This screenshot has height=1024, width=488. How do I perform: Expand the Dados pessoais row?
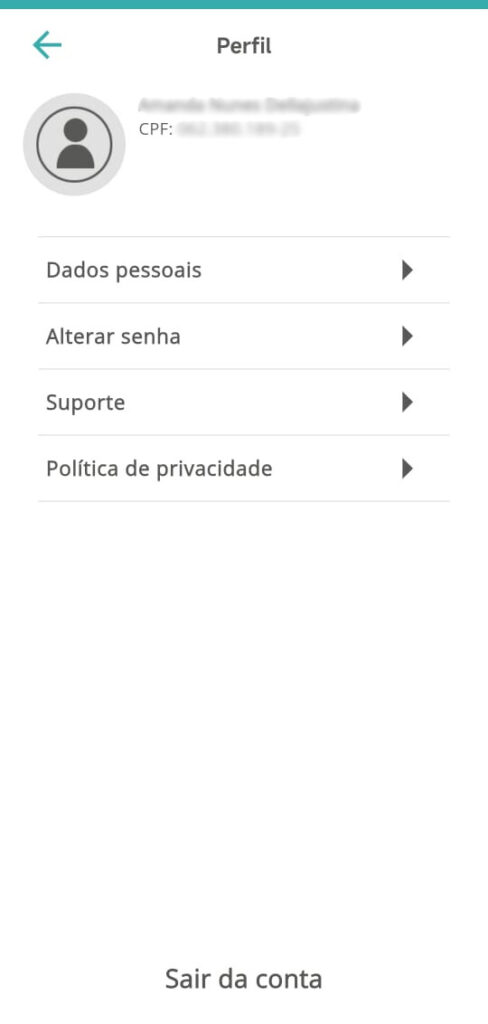click(244, 270)
